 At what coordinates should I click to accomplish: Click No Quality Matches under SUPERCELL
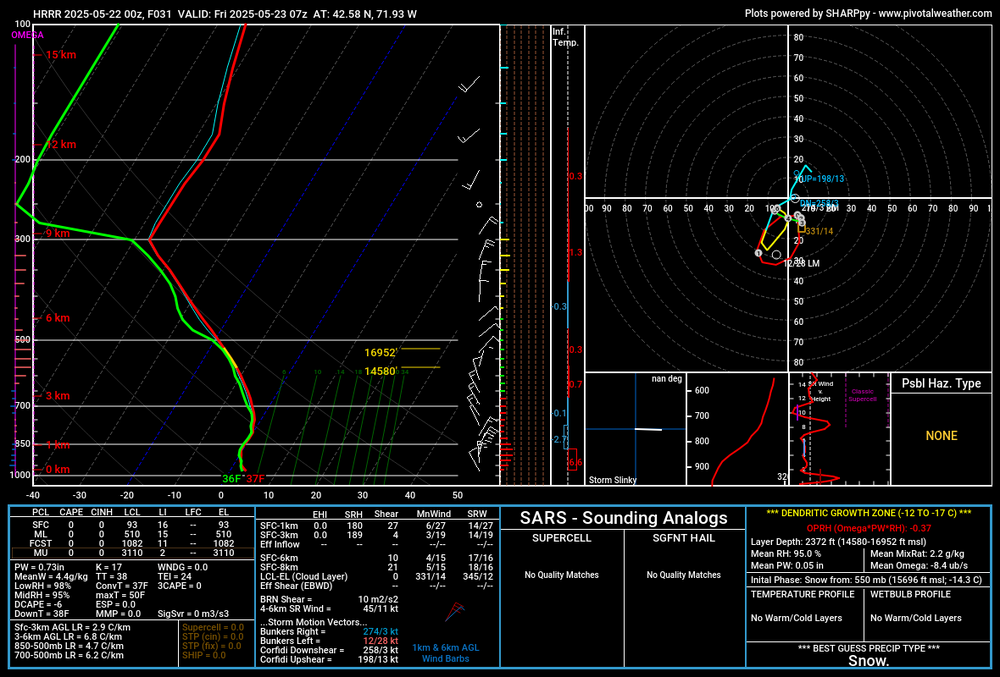(561, 575)
